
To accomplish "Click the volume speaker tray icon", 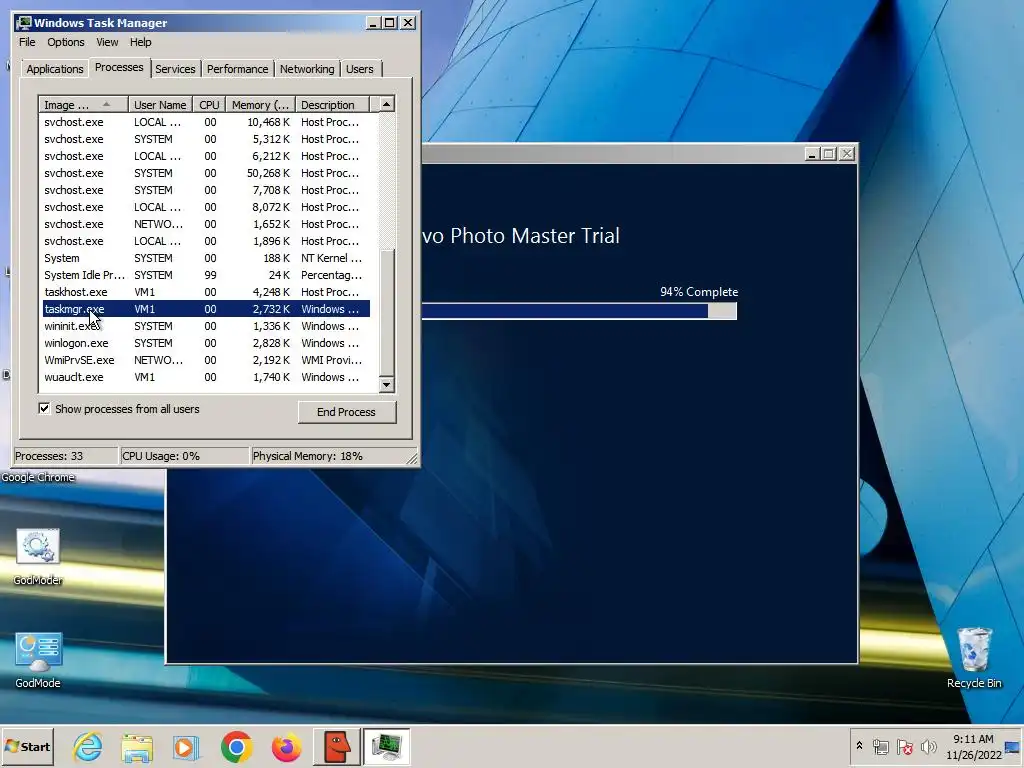I will [x=928, y=746].
